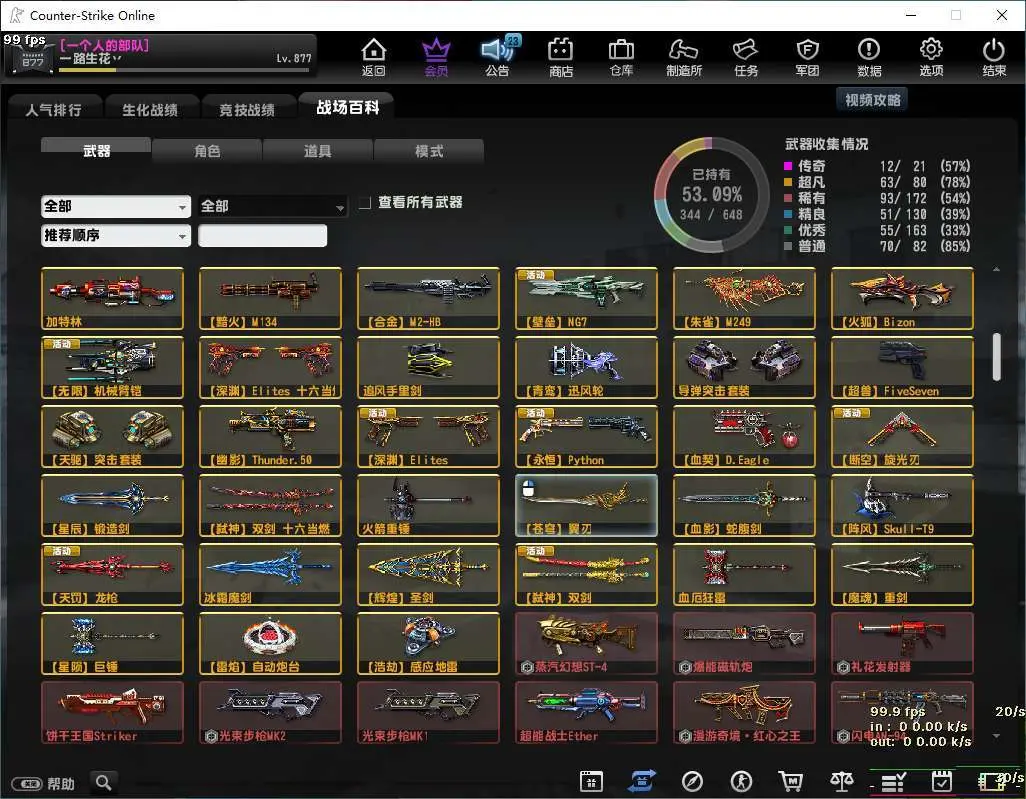Click the 53.09% collection progress text
1026x799 pixels.
tap(712, 194)
